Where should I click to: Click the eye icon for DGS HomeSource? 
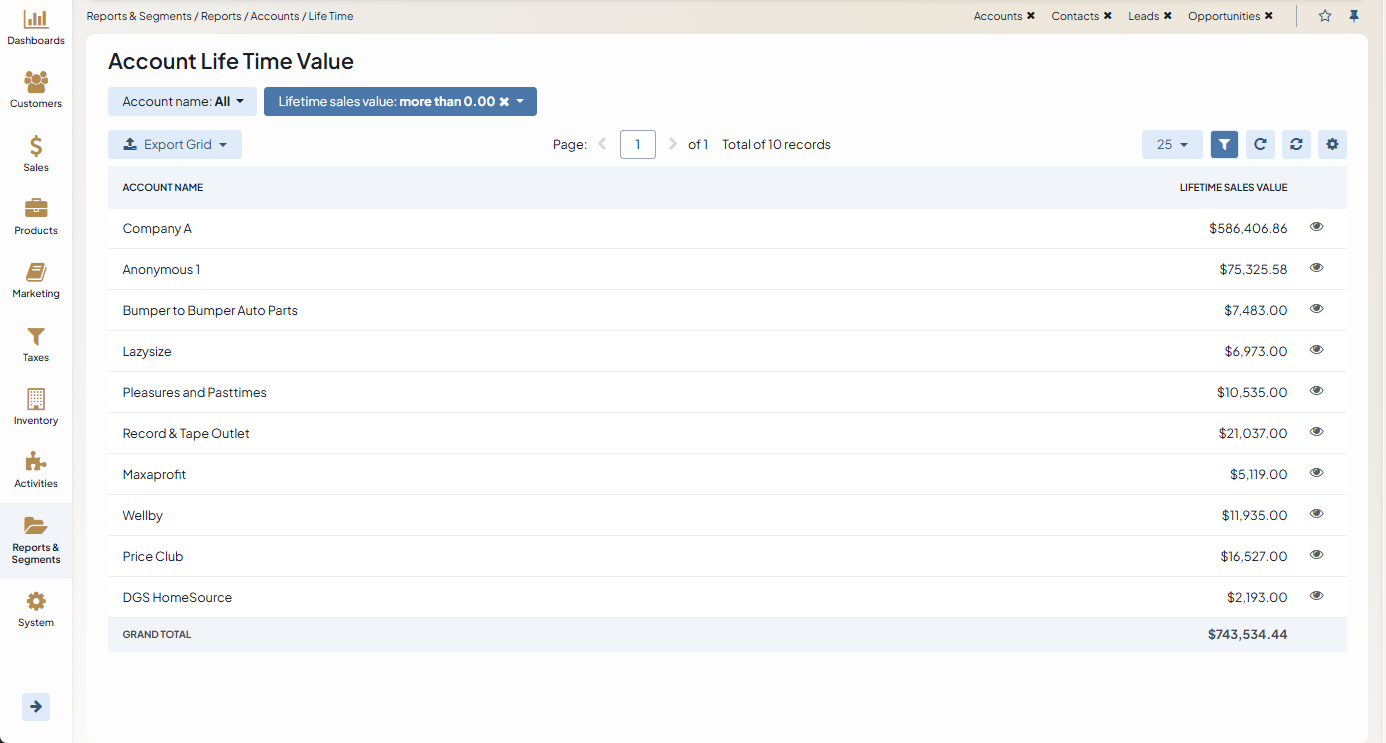(x=1316, y=596)
